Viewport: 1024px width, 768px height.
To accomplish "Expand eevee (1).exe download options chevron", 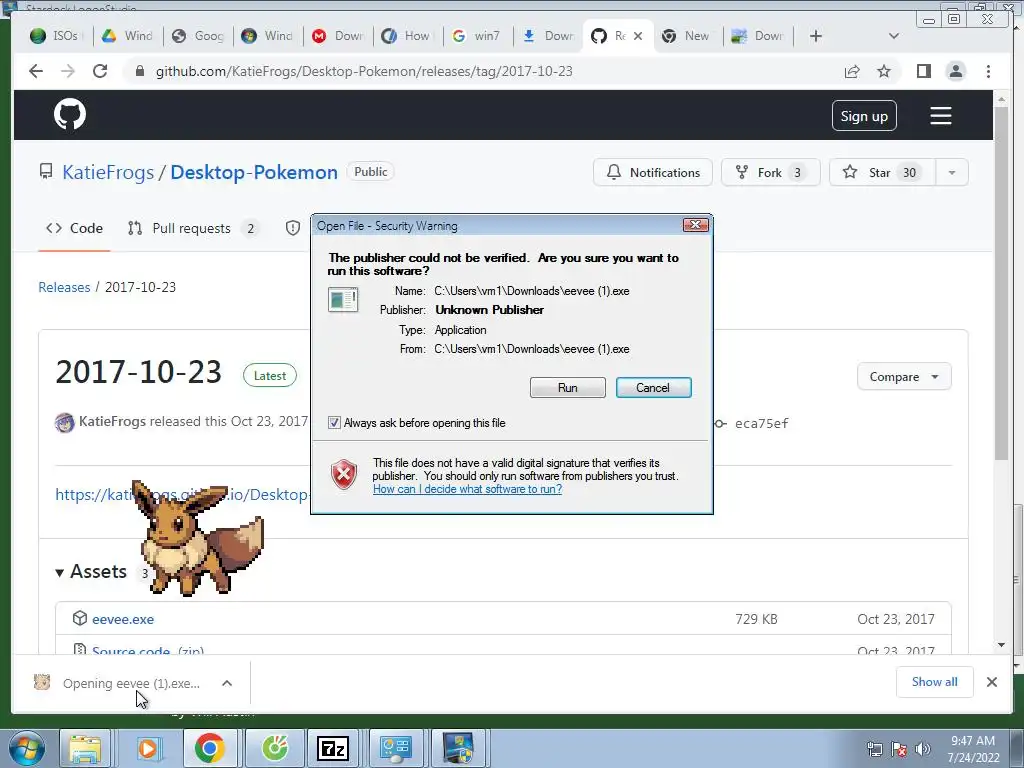I will pos(227,683).
